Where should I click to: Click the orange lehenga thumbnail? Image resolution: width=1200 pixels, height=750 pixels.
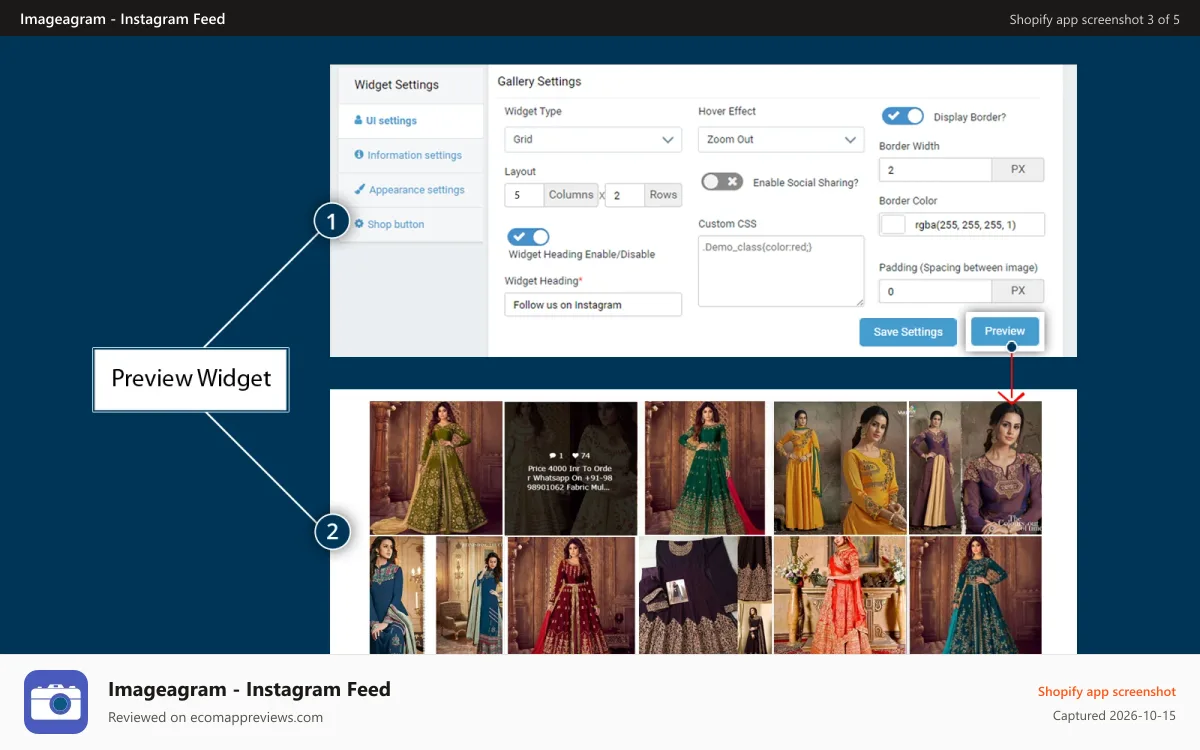tap(840, 596)
